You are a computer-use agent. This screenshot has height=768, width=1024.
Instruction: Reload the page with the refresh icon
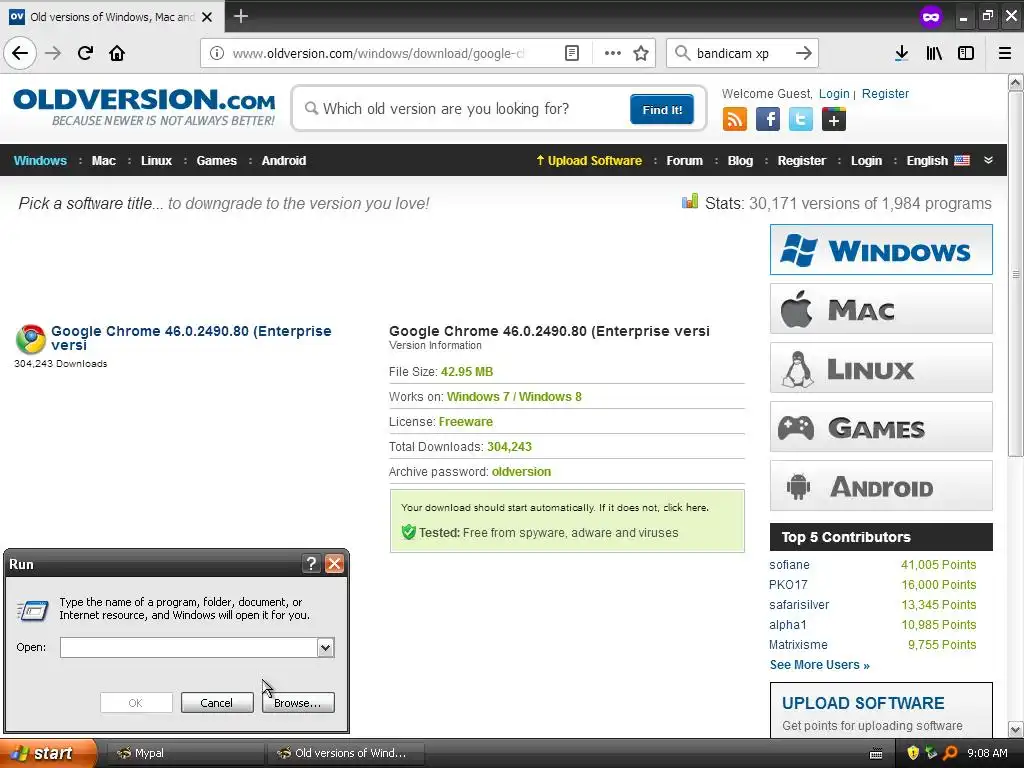[x=85, y=53]
